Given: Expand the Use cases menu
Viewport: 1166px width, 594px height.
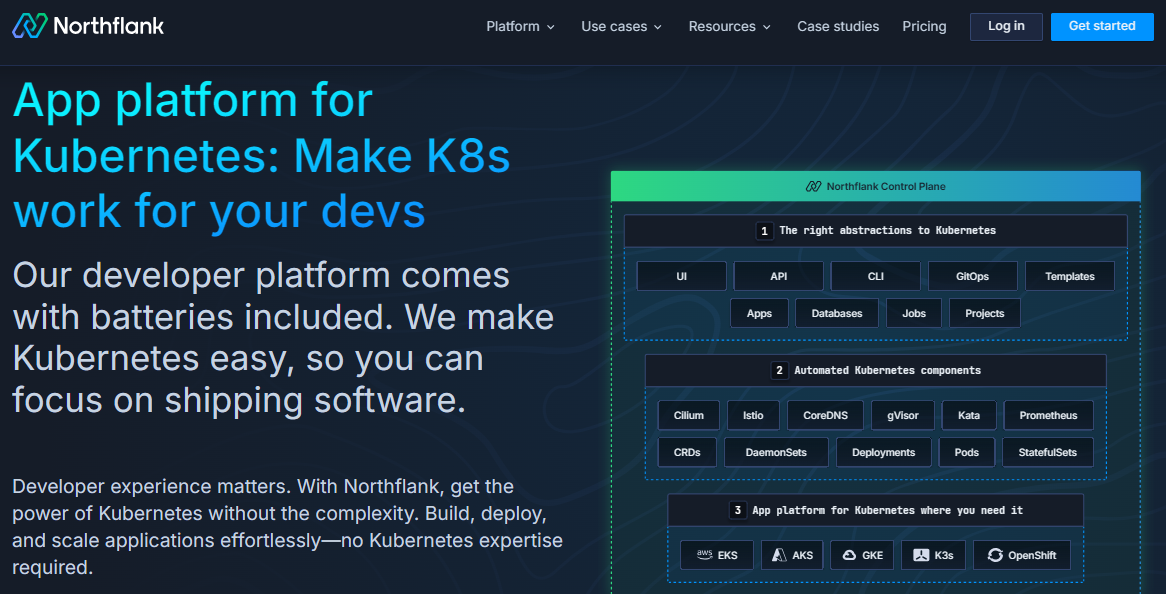Looking at the screenshot, I should pyautogui.click(x=622, y=26).
